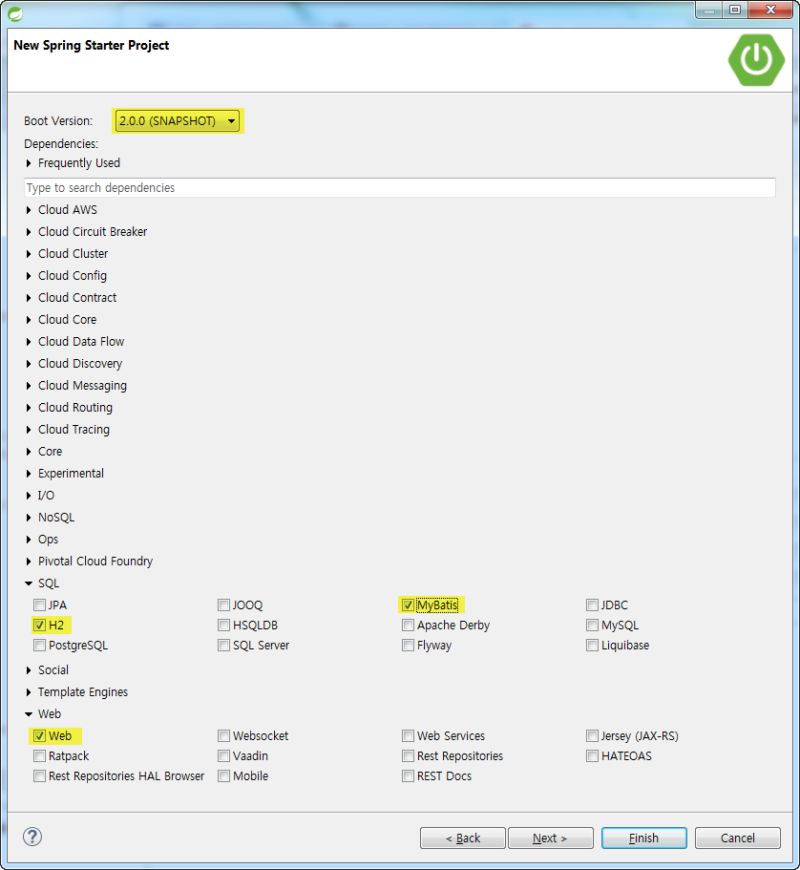Open the Boot Version dropdown

[178, 121]
